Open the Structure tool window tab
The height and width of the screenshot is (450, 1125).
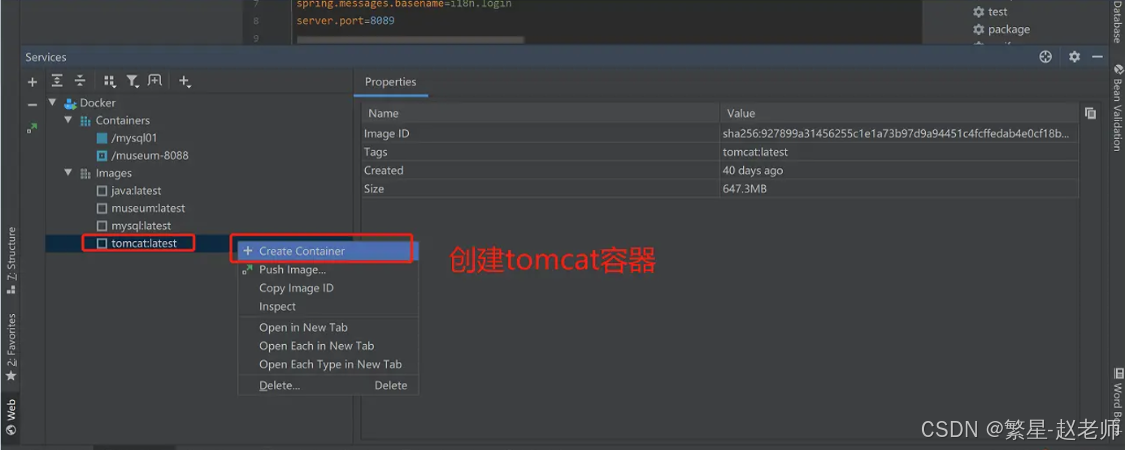(11, 262)
